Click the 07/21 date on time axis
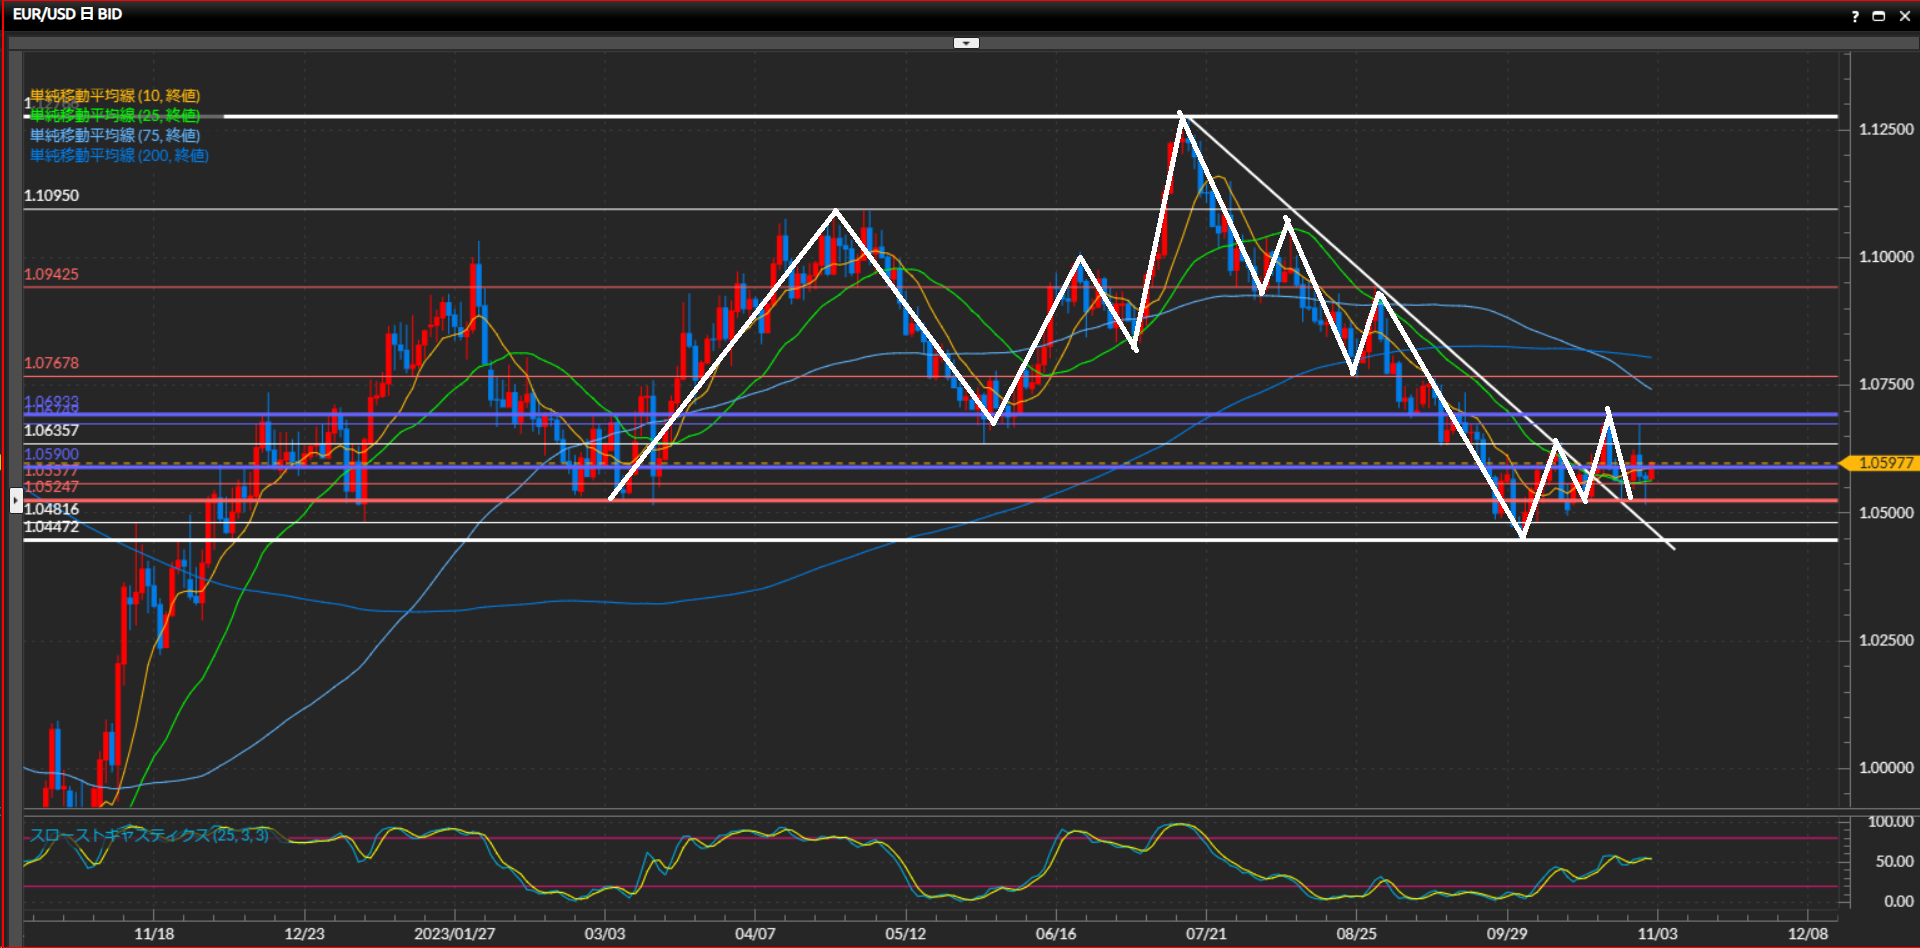The image size is (1920, 948). (x=1206, y=934)
